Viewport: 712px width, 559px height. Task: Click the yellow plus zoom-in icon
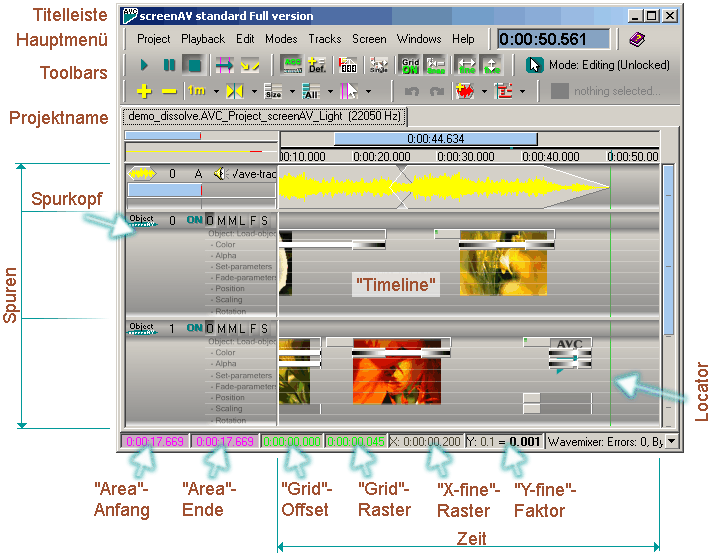pos(144,91)
